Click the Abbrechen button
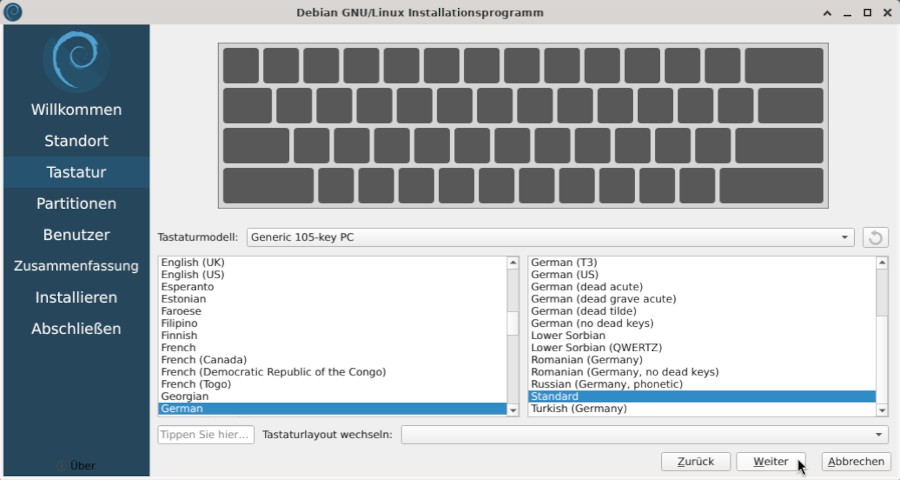900x480 pixels. pyautogui.click(x=856, y=462)
